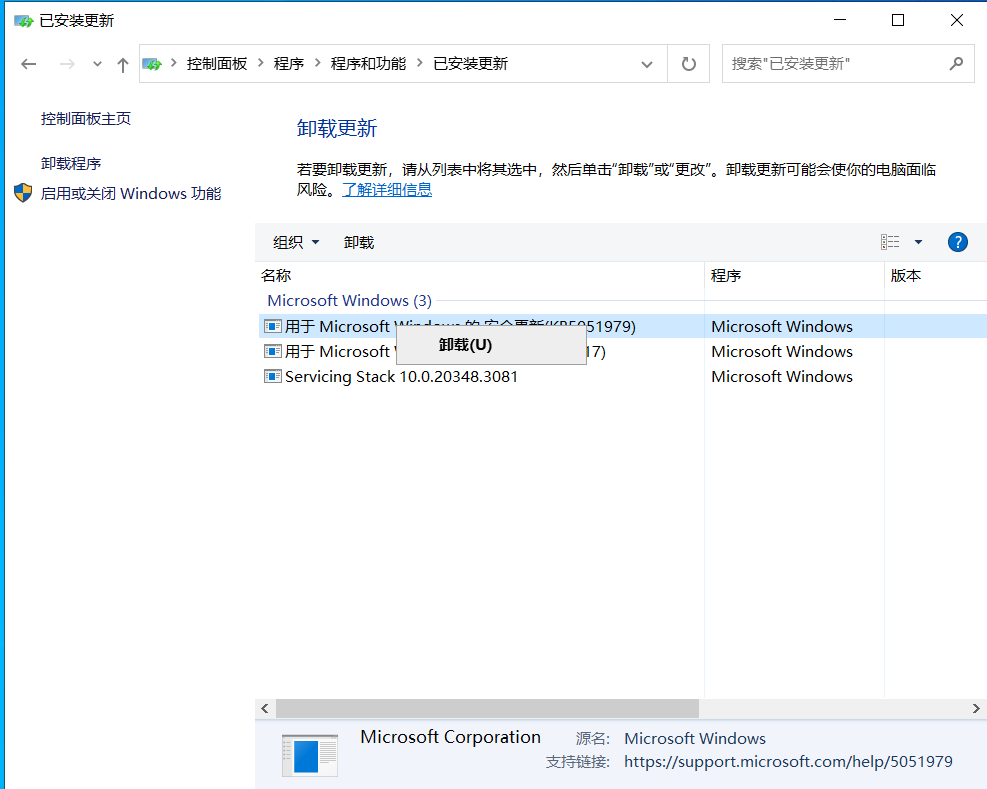987x789 pixels.
Task: Select Servicing Stack 10.0.20348.3081 entry
Action: coord(401,377)
